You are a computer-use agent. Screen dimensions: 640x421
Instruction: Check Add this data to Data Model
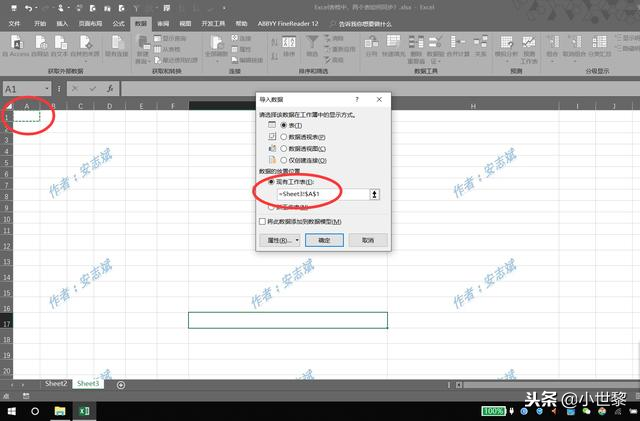pyautogui.click(x=262, y=221)
